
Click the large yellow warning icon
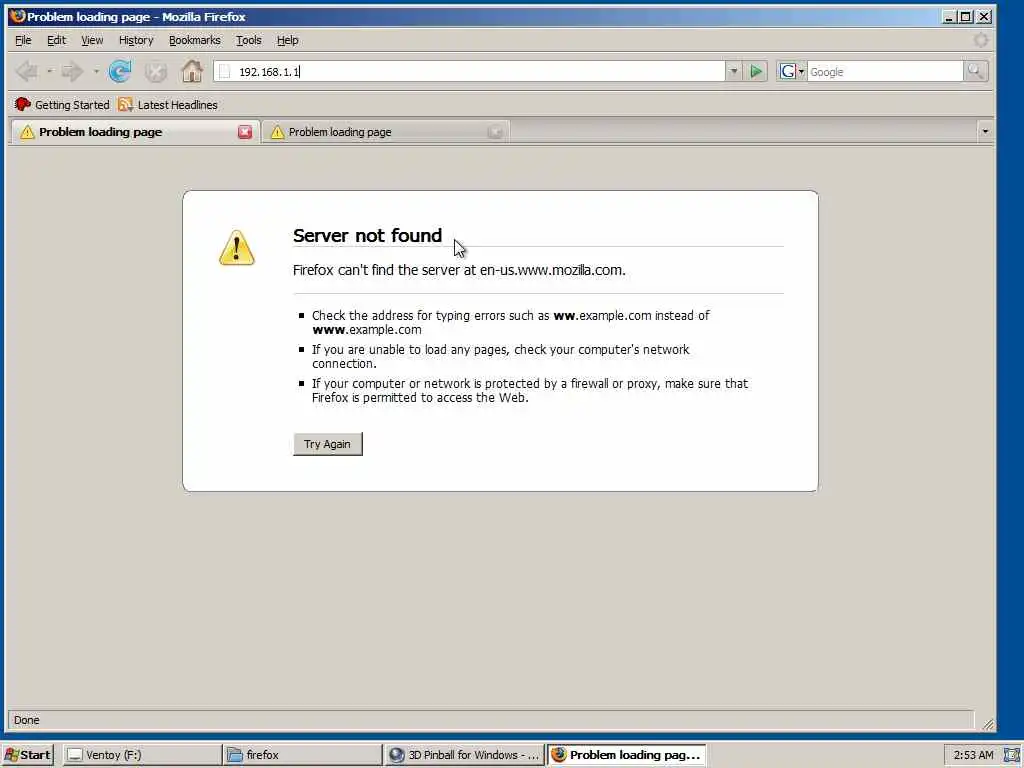236,248
